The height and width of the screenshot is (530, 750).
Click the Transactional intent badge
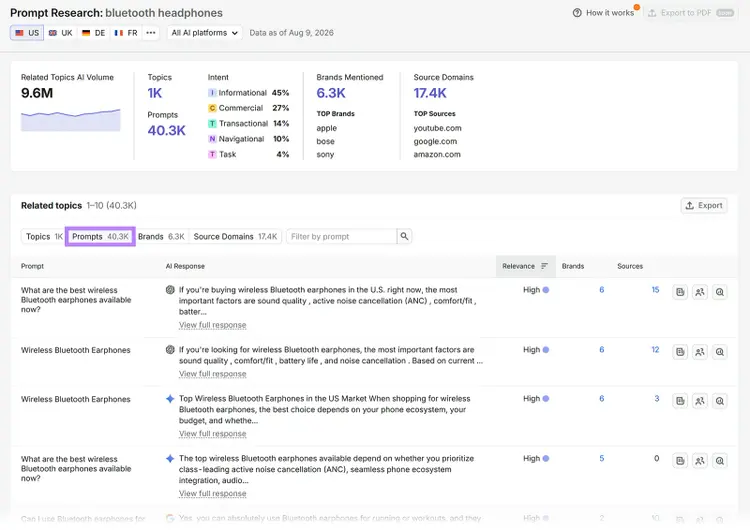click(212, 123)
